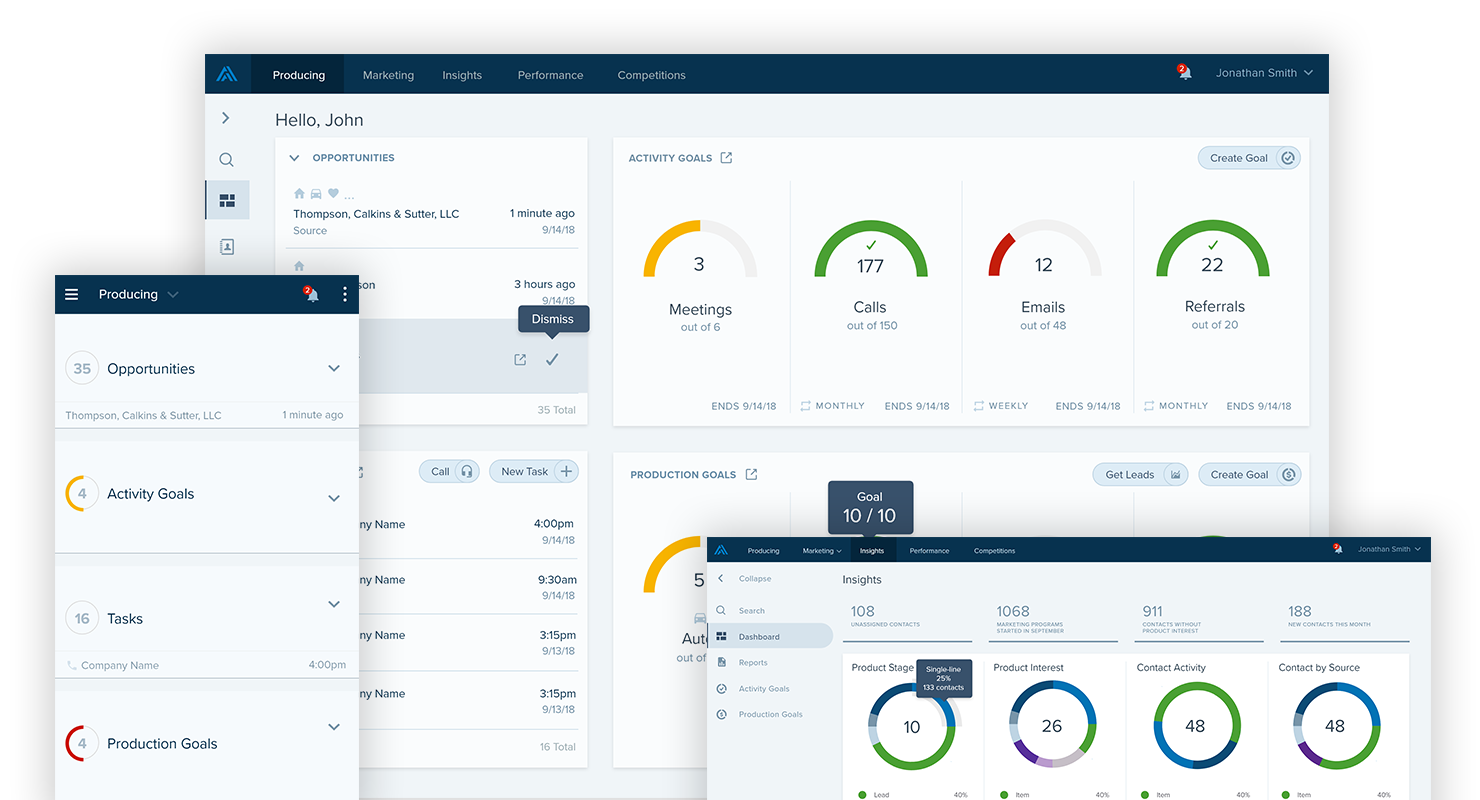Screen dimensions: 1480x800
Task: Open Performance tab in main window
Action: tap(550, 75)
